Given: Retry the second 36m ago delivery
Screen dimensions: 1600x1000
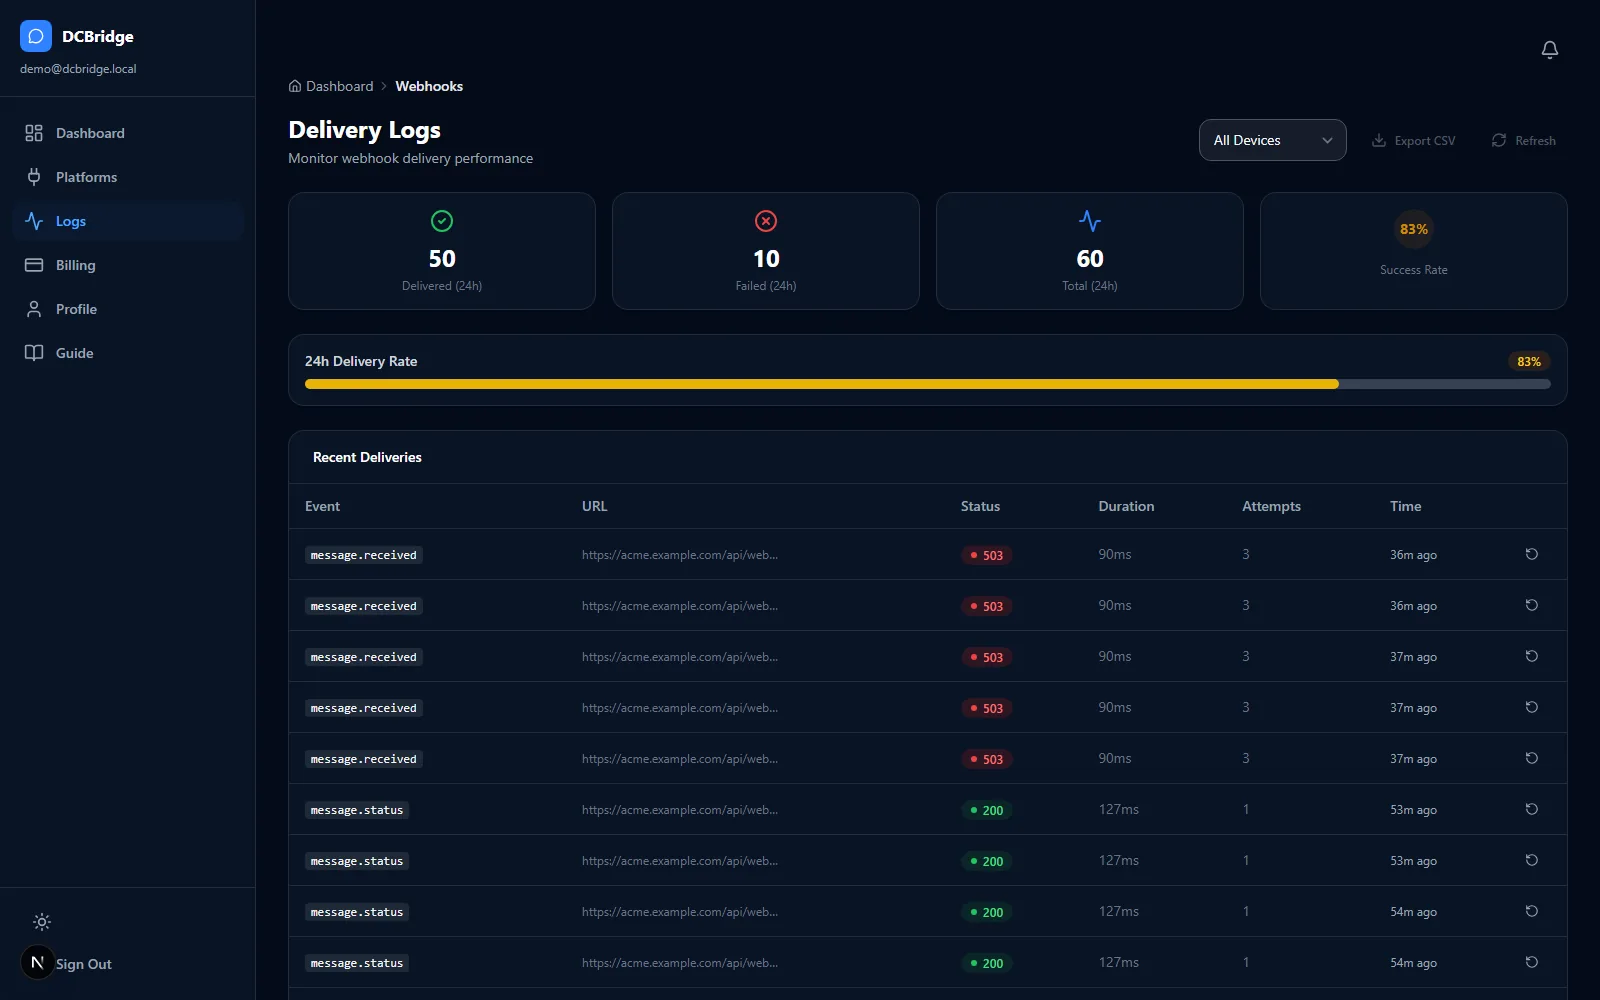Looking at the screenshot, I should click(1531, 605).
